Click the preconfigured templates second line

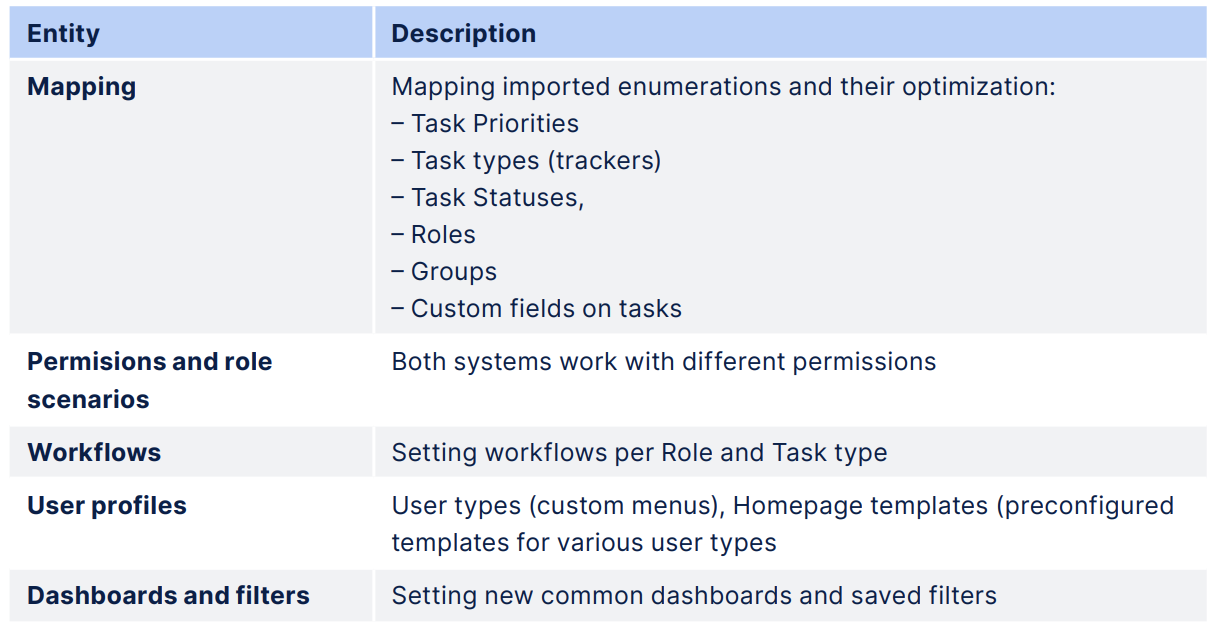click(x=583, y=543)
